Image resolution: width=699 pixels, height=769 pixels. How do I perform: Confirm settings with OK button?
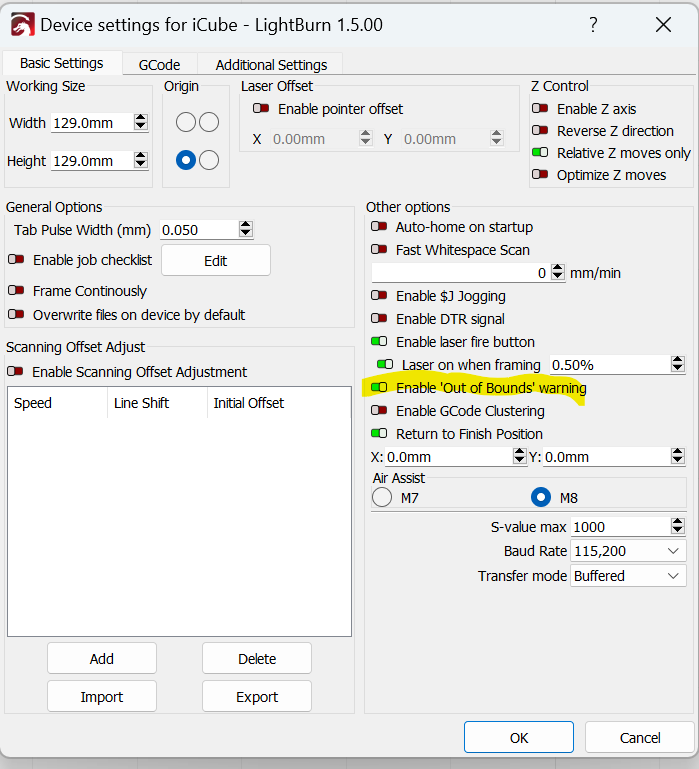click(x=519, y=738)
